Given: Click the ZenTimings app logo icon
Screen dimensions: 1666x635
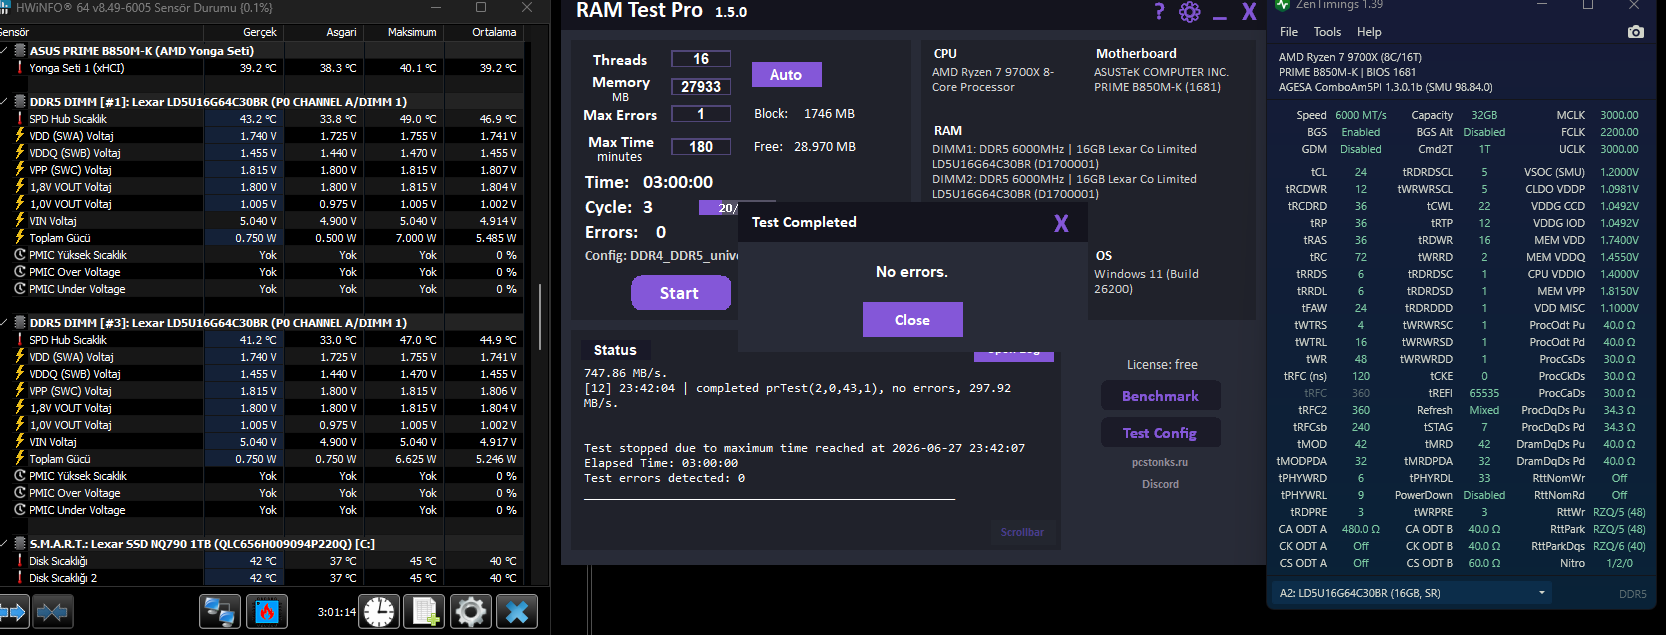Looking at the screenshot, I should click(1283, 5).
